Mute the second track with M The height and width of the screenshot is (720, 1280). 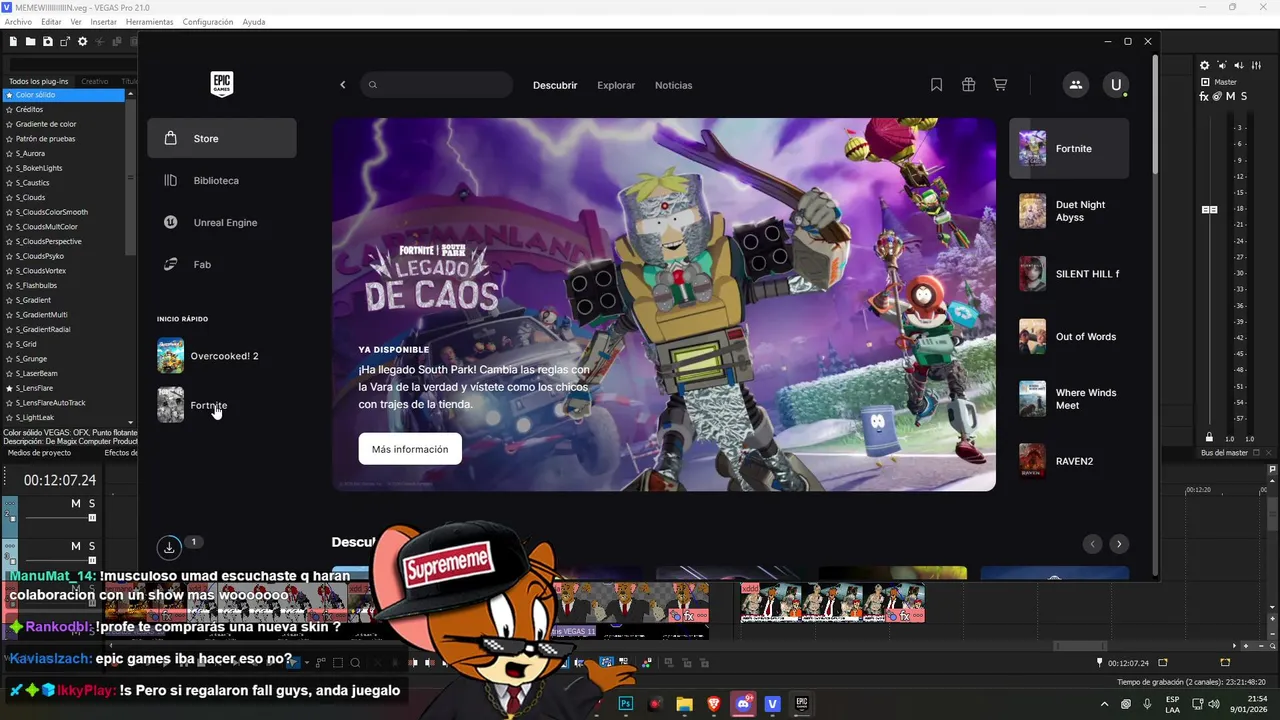click(76, 546)
